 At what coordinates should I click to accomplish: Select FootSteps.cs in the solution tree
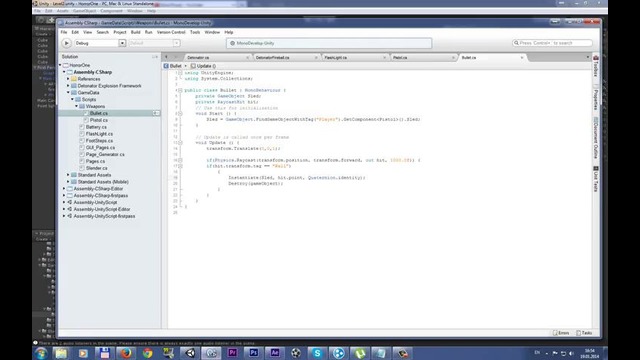pos(99,141)
